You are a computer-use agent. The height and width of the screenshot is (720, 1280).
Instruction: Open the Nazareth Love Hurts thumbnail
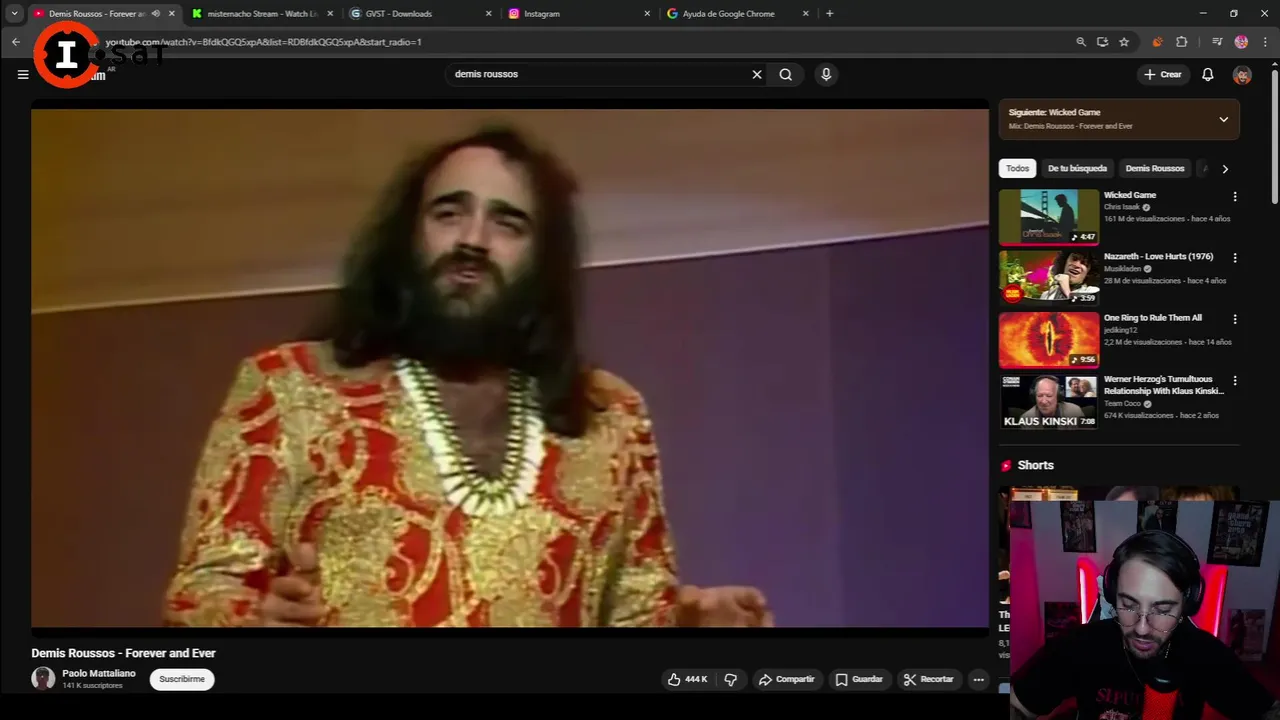(x=1049, y=278)
